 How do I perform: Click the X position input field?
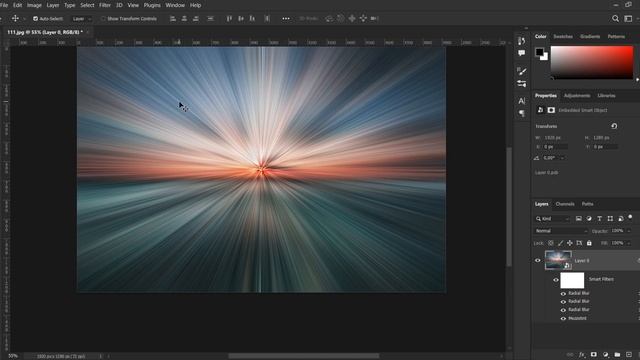(x=556, y=147)
